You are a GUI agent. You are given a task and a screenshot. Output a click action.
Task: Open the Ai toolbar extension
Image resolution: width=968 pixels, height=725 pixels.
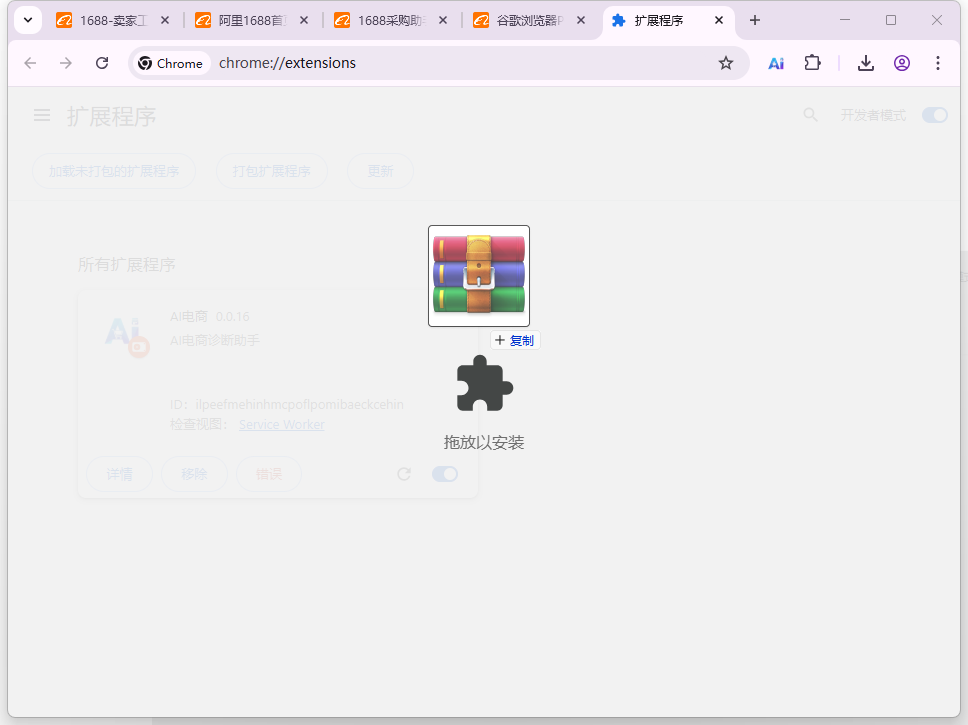(x=775, y=62)
